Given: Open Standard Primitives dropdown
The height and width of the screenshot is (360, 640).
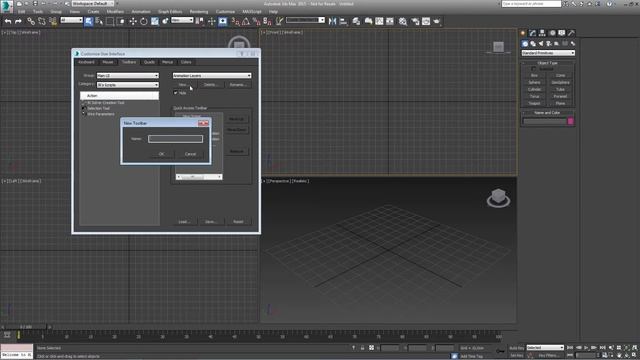Looking at the screenshot, I should (548, 53).
